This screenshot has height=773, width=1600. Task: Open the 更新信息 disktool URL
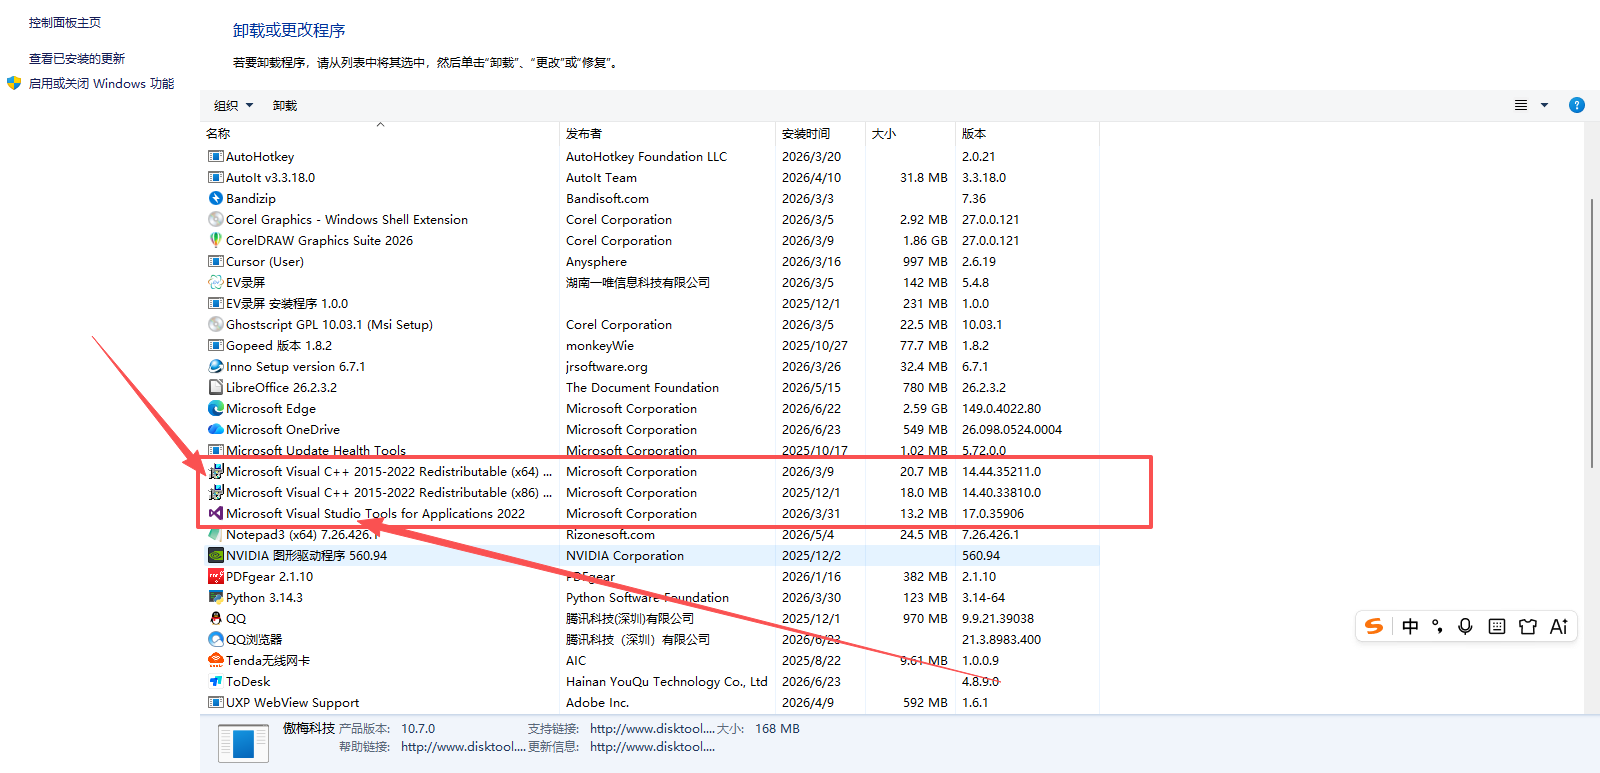click(652, 746)
